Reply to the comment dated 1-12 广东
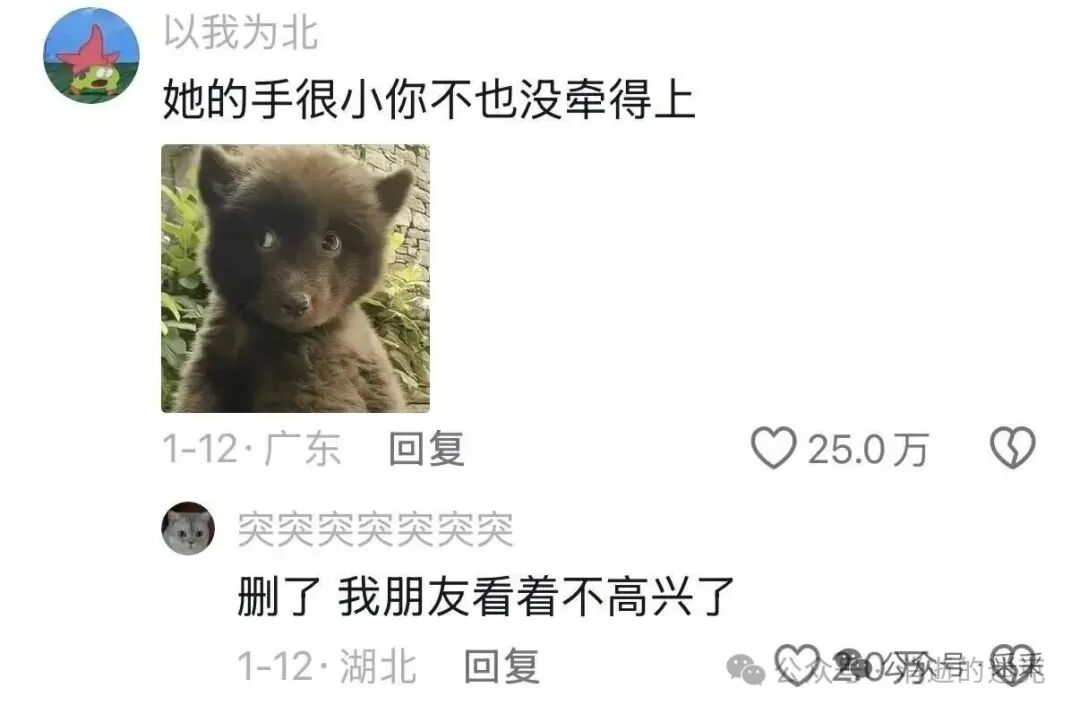 pos(426,449)
